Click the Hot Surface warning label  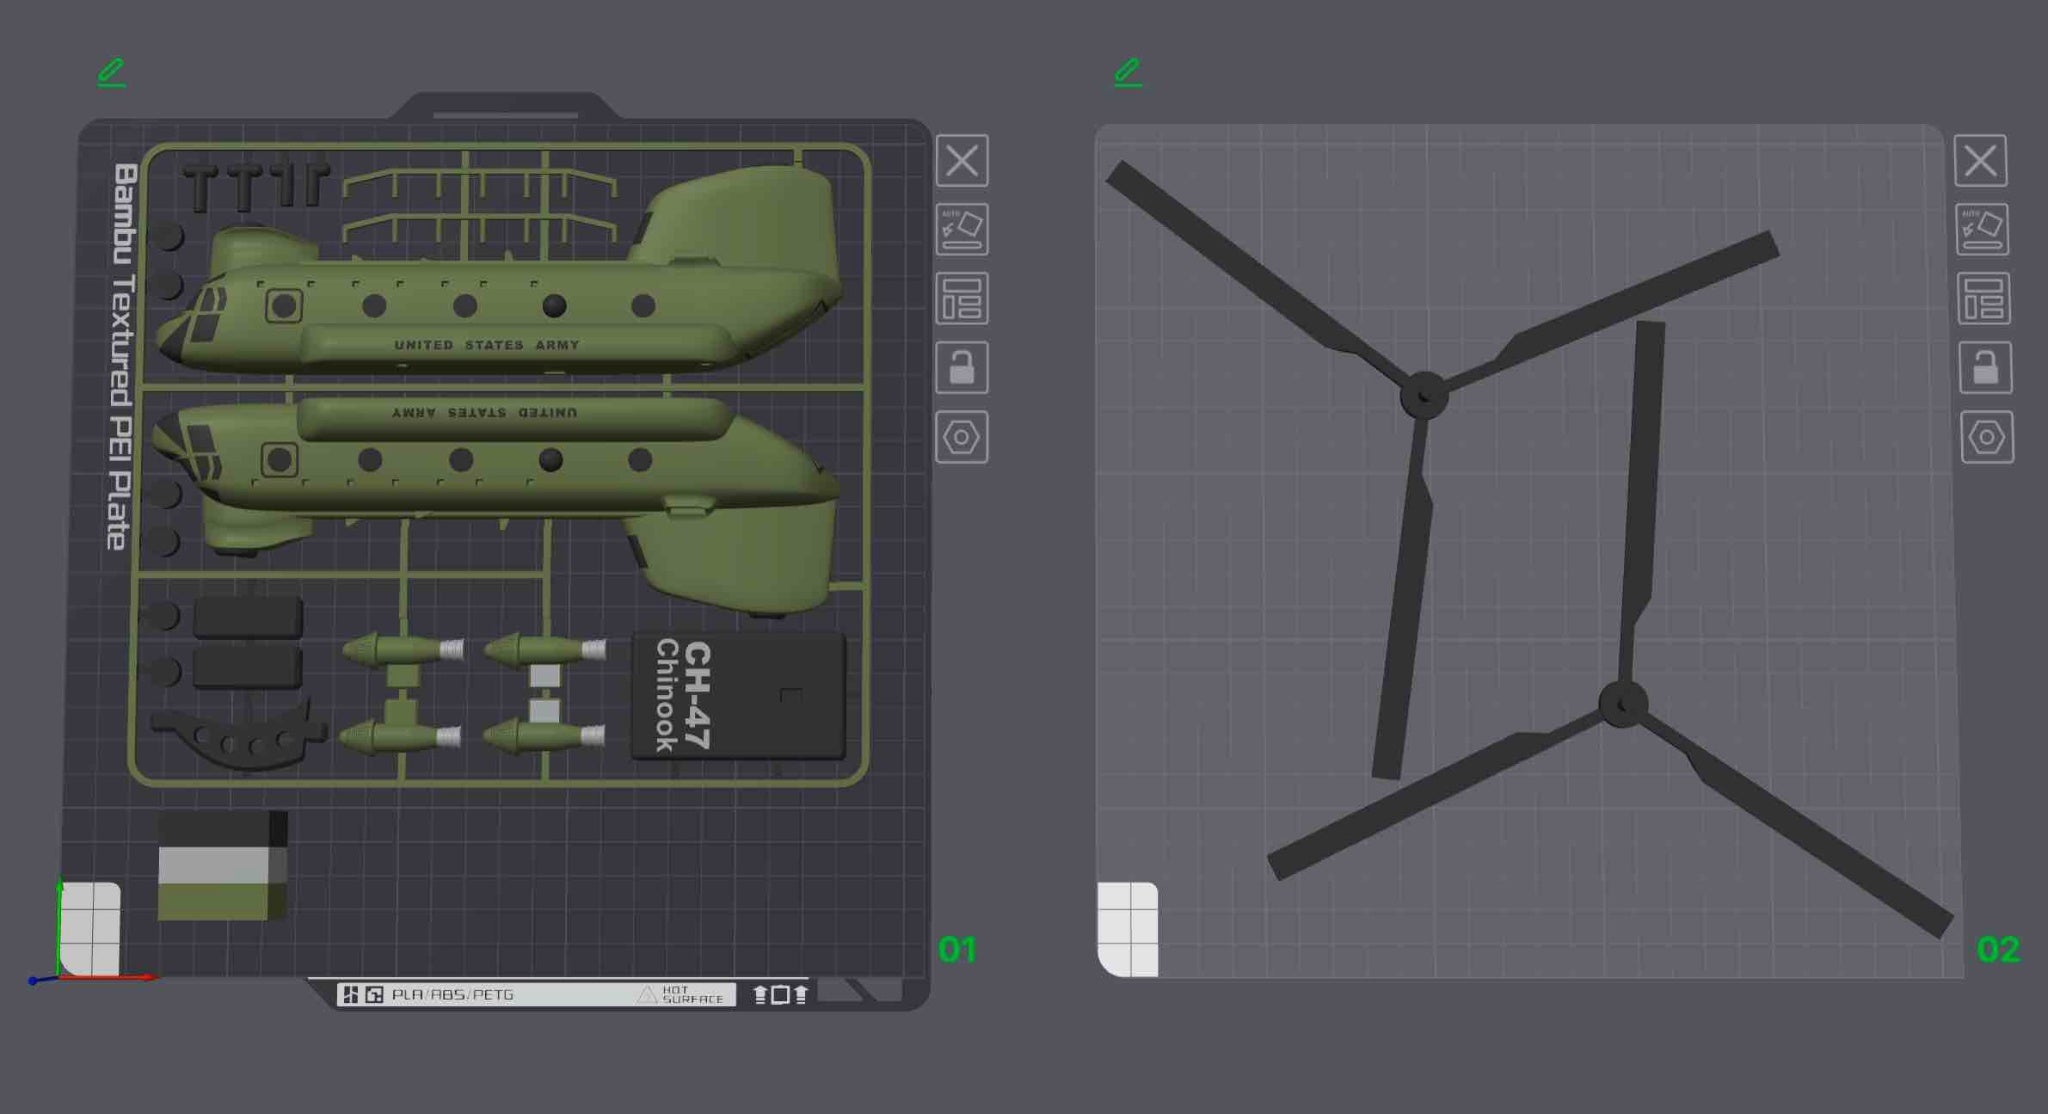pos(680,995)
